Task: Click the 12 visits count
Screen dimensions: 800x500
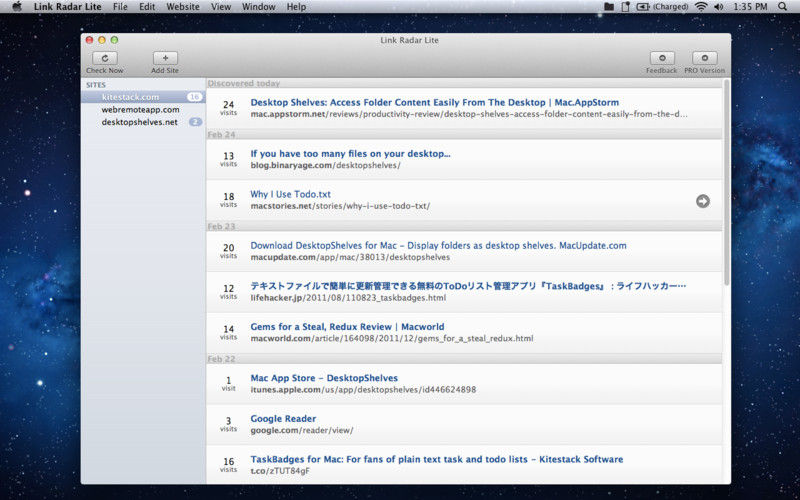Action: pyautogui.click(x=229, y=291)
